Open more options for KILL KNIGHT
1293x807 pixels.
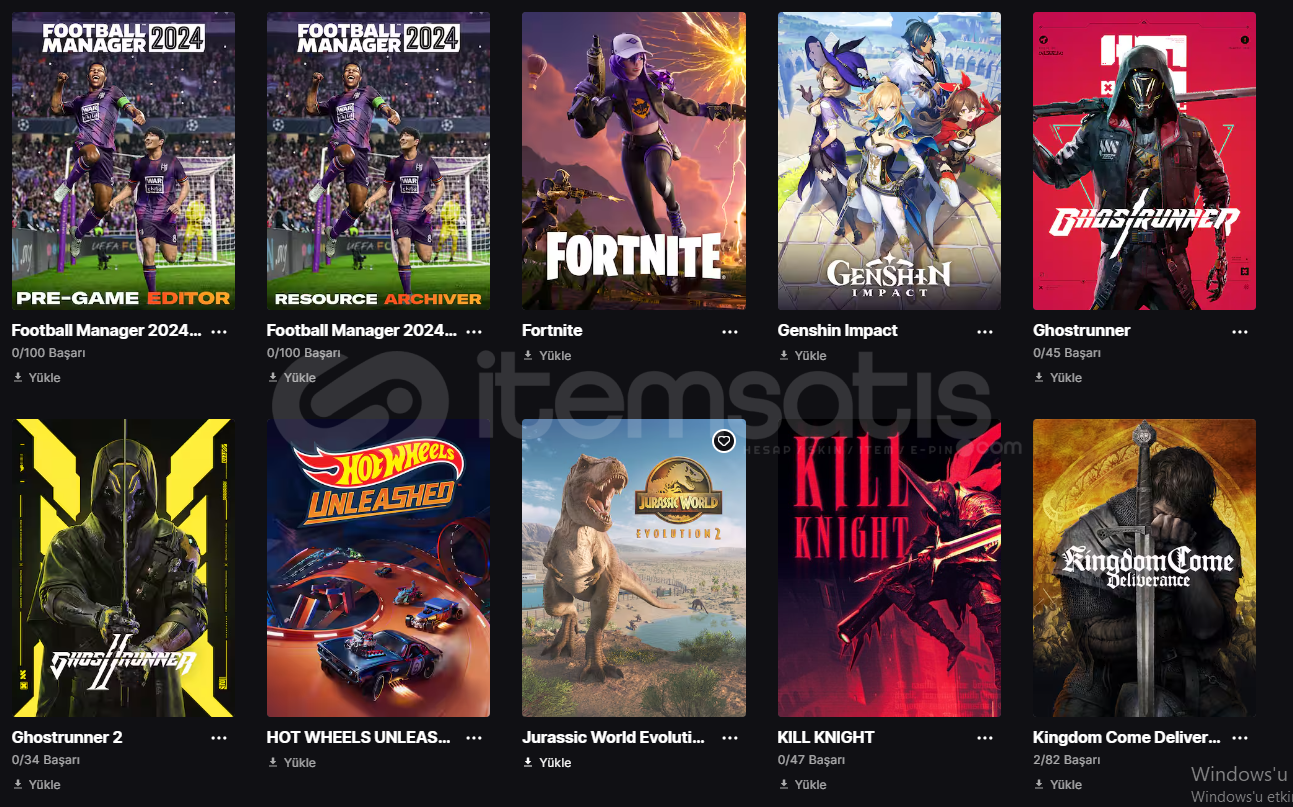[x=985, y=738]
